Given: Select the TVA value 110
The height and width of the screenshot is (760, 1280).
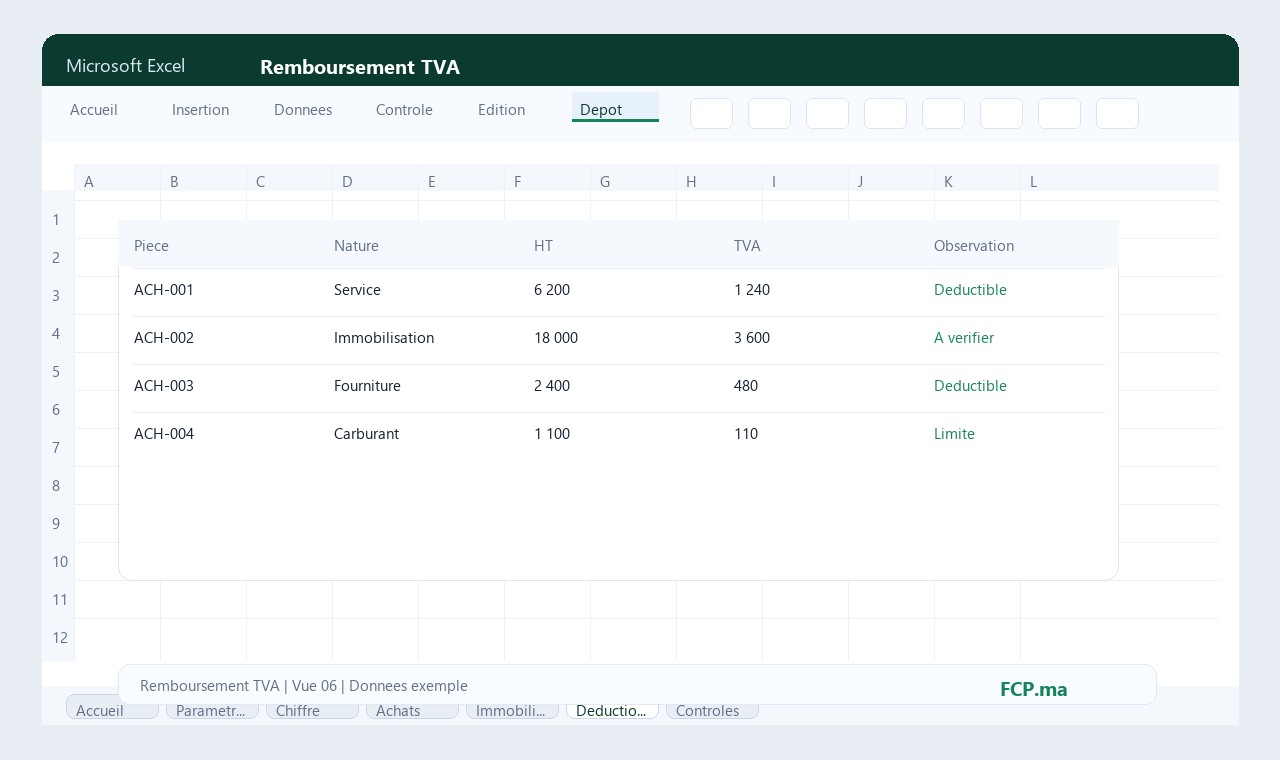Looking at the screenshot, I should (x=746, y=434).
